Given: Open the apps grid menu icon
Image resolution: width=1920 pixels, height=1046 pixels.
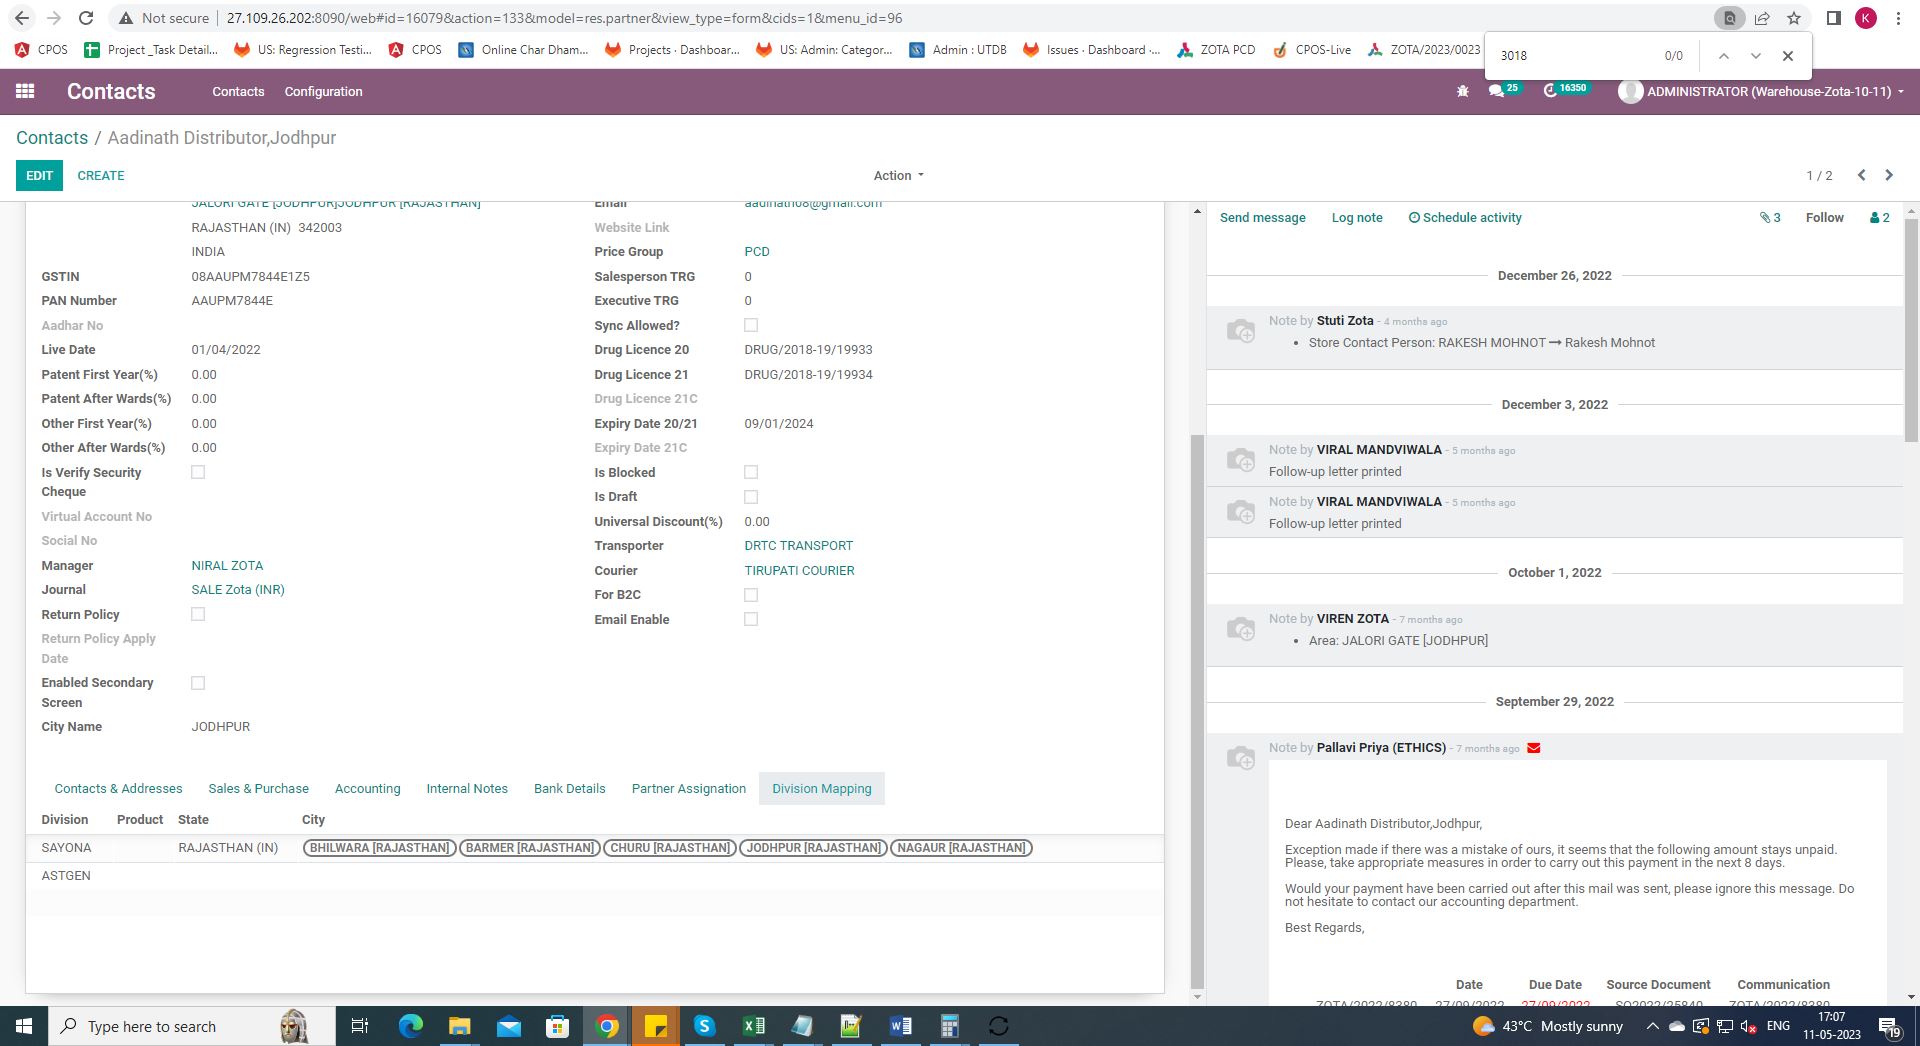Looking at the screenshot, I should tap(25, 91).
